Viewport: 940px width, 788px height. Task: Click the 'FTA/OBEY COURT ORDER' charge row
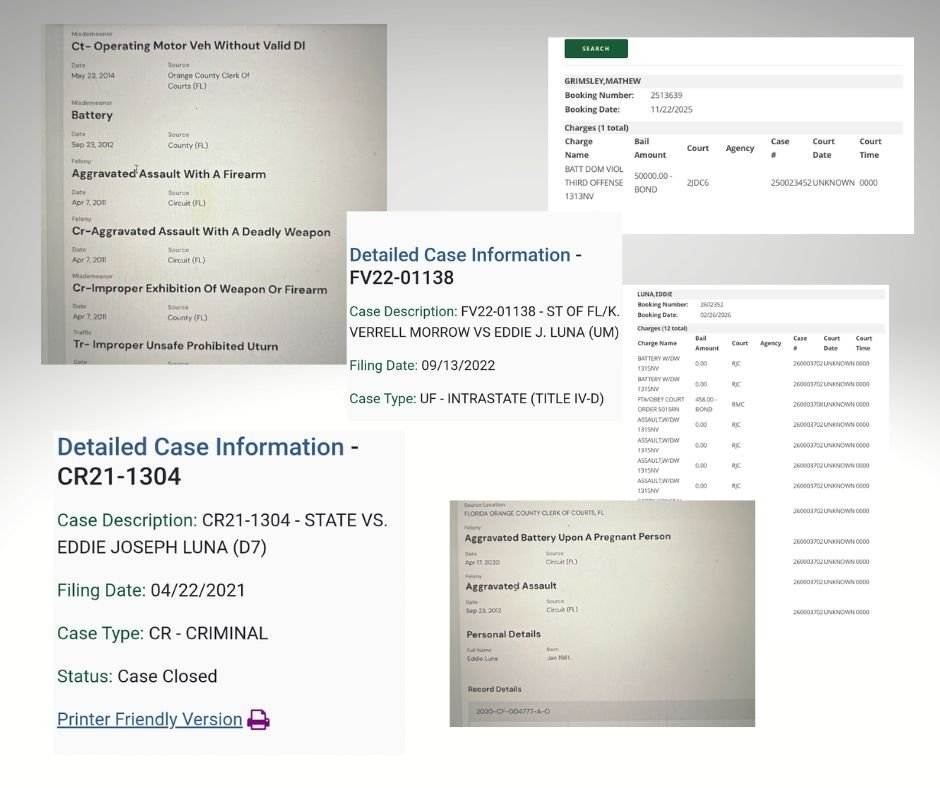click(661, 404)
